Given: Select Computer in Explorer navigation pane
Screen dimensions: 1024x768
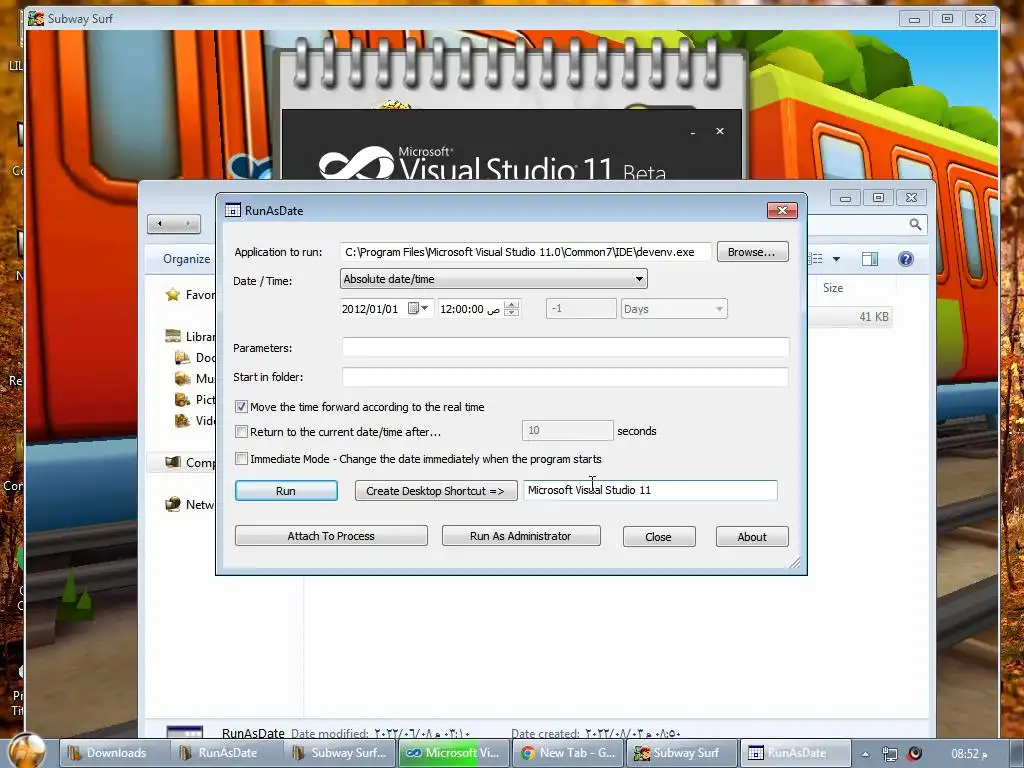Looking at the screenshot, I should coord(189,462).
